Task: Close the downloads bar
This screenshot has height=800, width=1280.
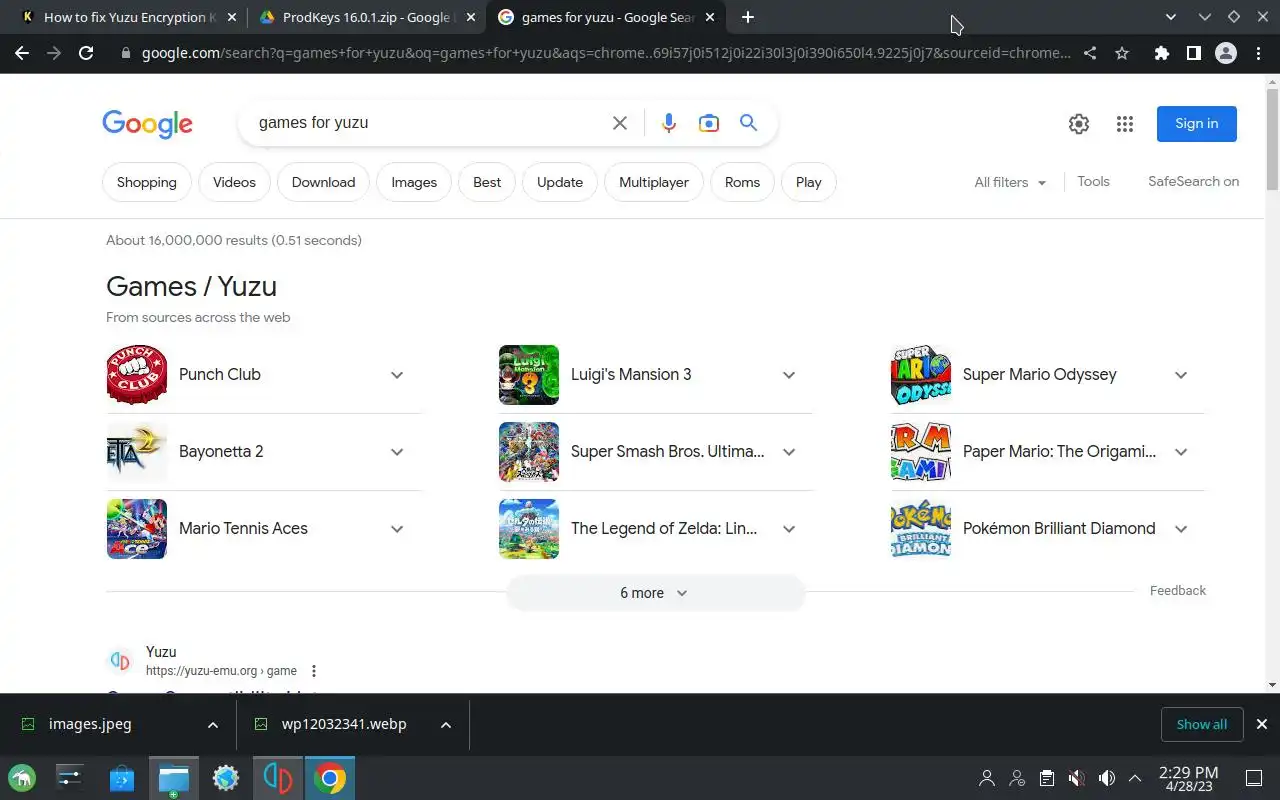Action: (1261, 724)
